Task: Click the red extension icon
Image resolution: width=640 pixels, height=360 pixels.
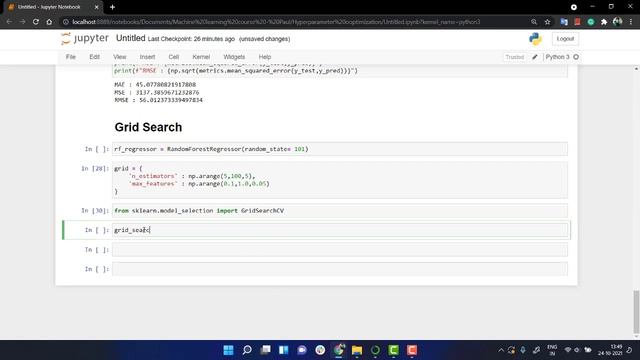Action: (x=577, y=22)
